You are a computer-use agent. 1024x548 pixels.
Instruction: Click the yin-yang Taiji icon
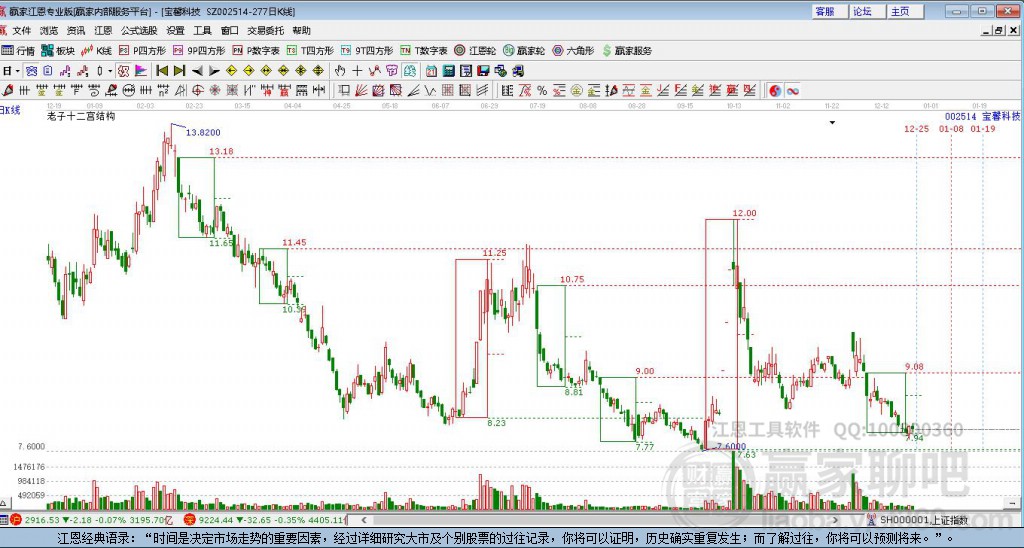[774, 91]
